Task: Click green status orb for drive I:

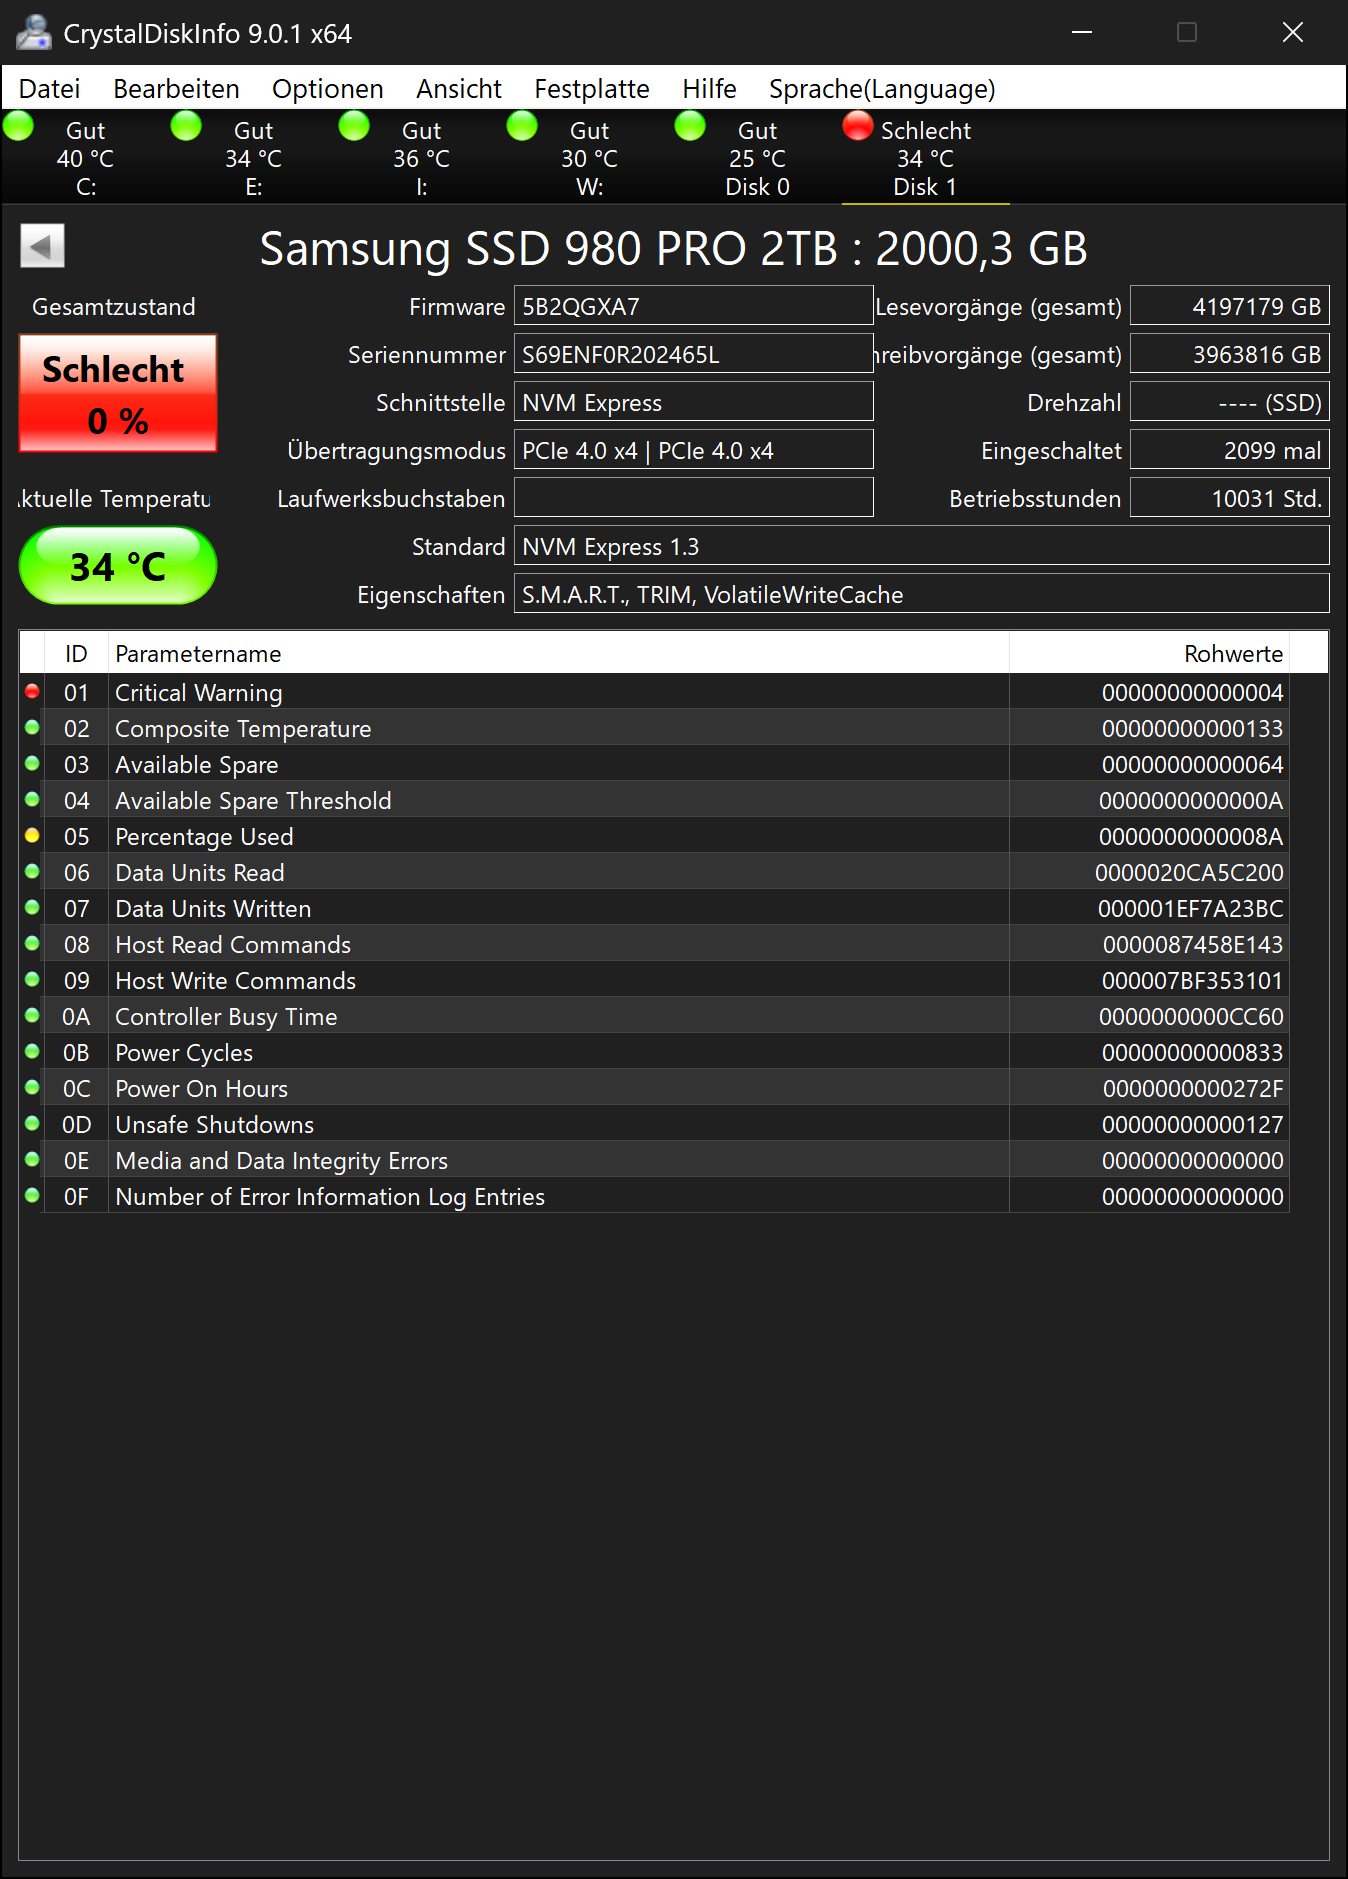Action: tap(355, 126)
